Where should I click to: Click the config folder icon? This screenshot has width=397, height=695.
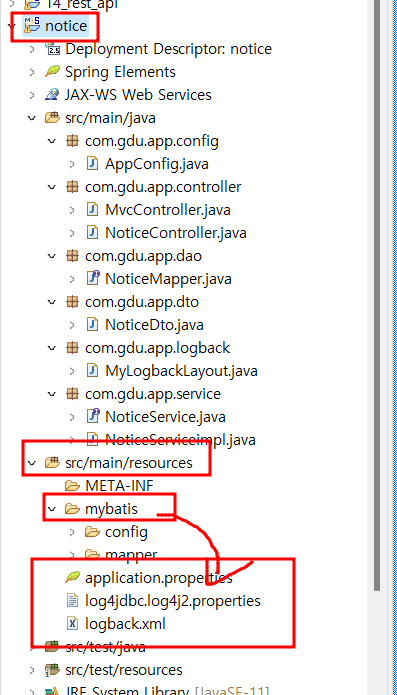[92, 531]
